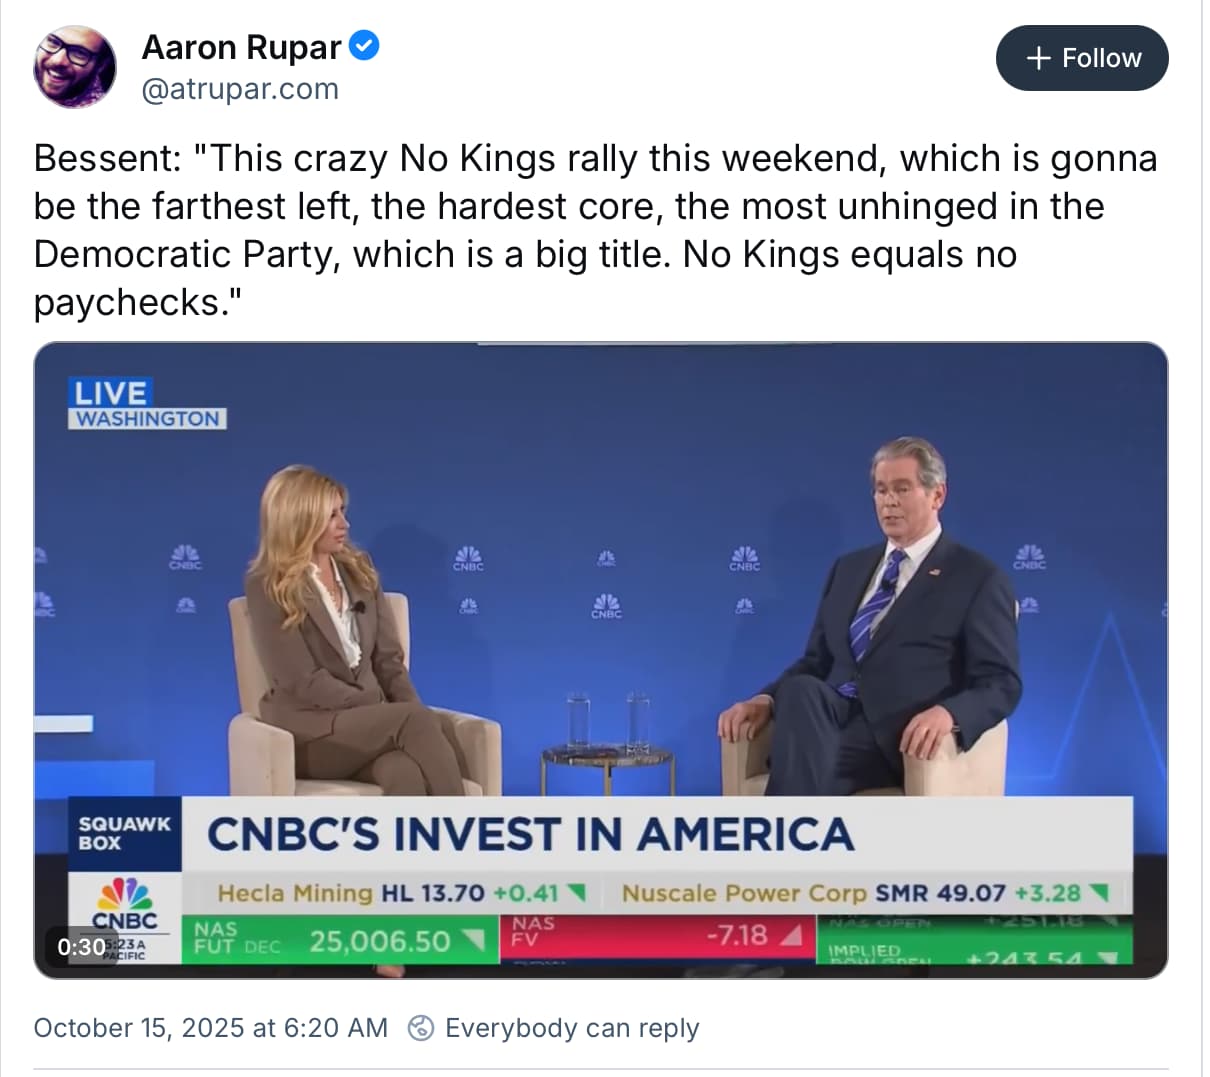This screenshot has height=1077, width=1210.
Task: Click the NAS FUT DEC 25,006.50 quote
Action: [340, 940]
